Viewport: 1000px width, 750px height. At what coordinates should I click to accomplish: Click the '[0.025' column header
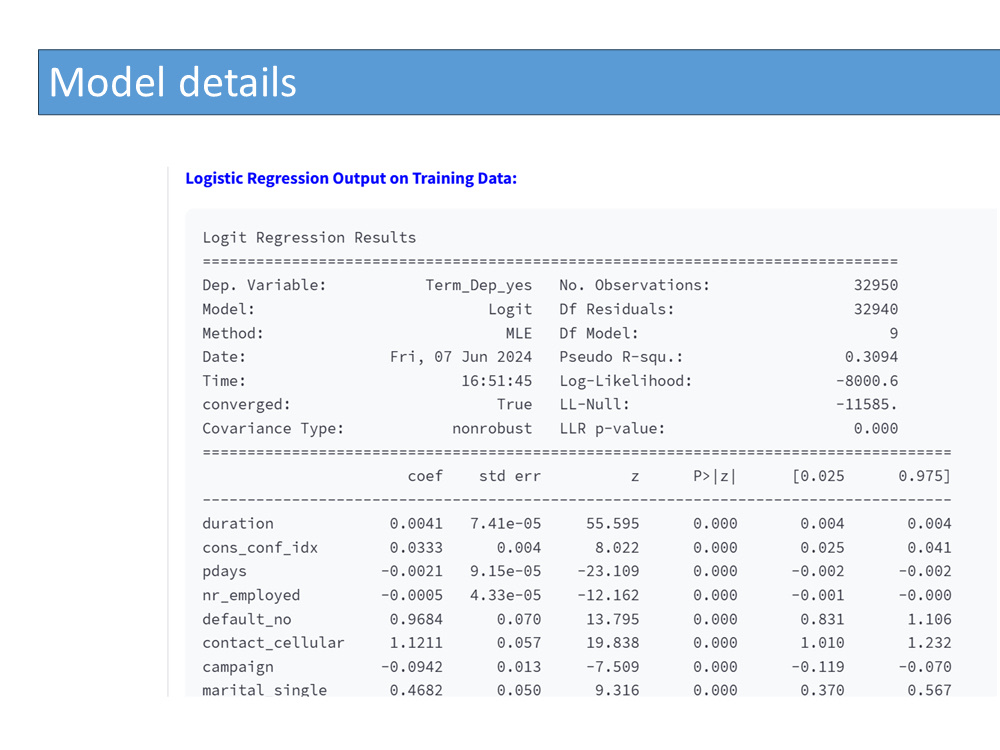[x=818, y=476]
